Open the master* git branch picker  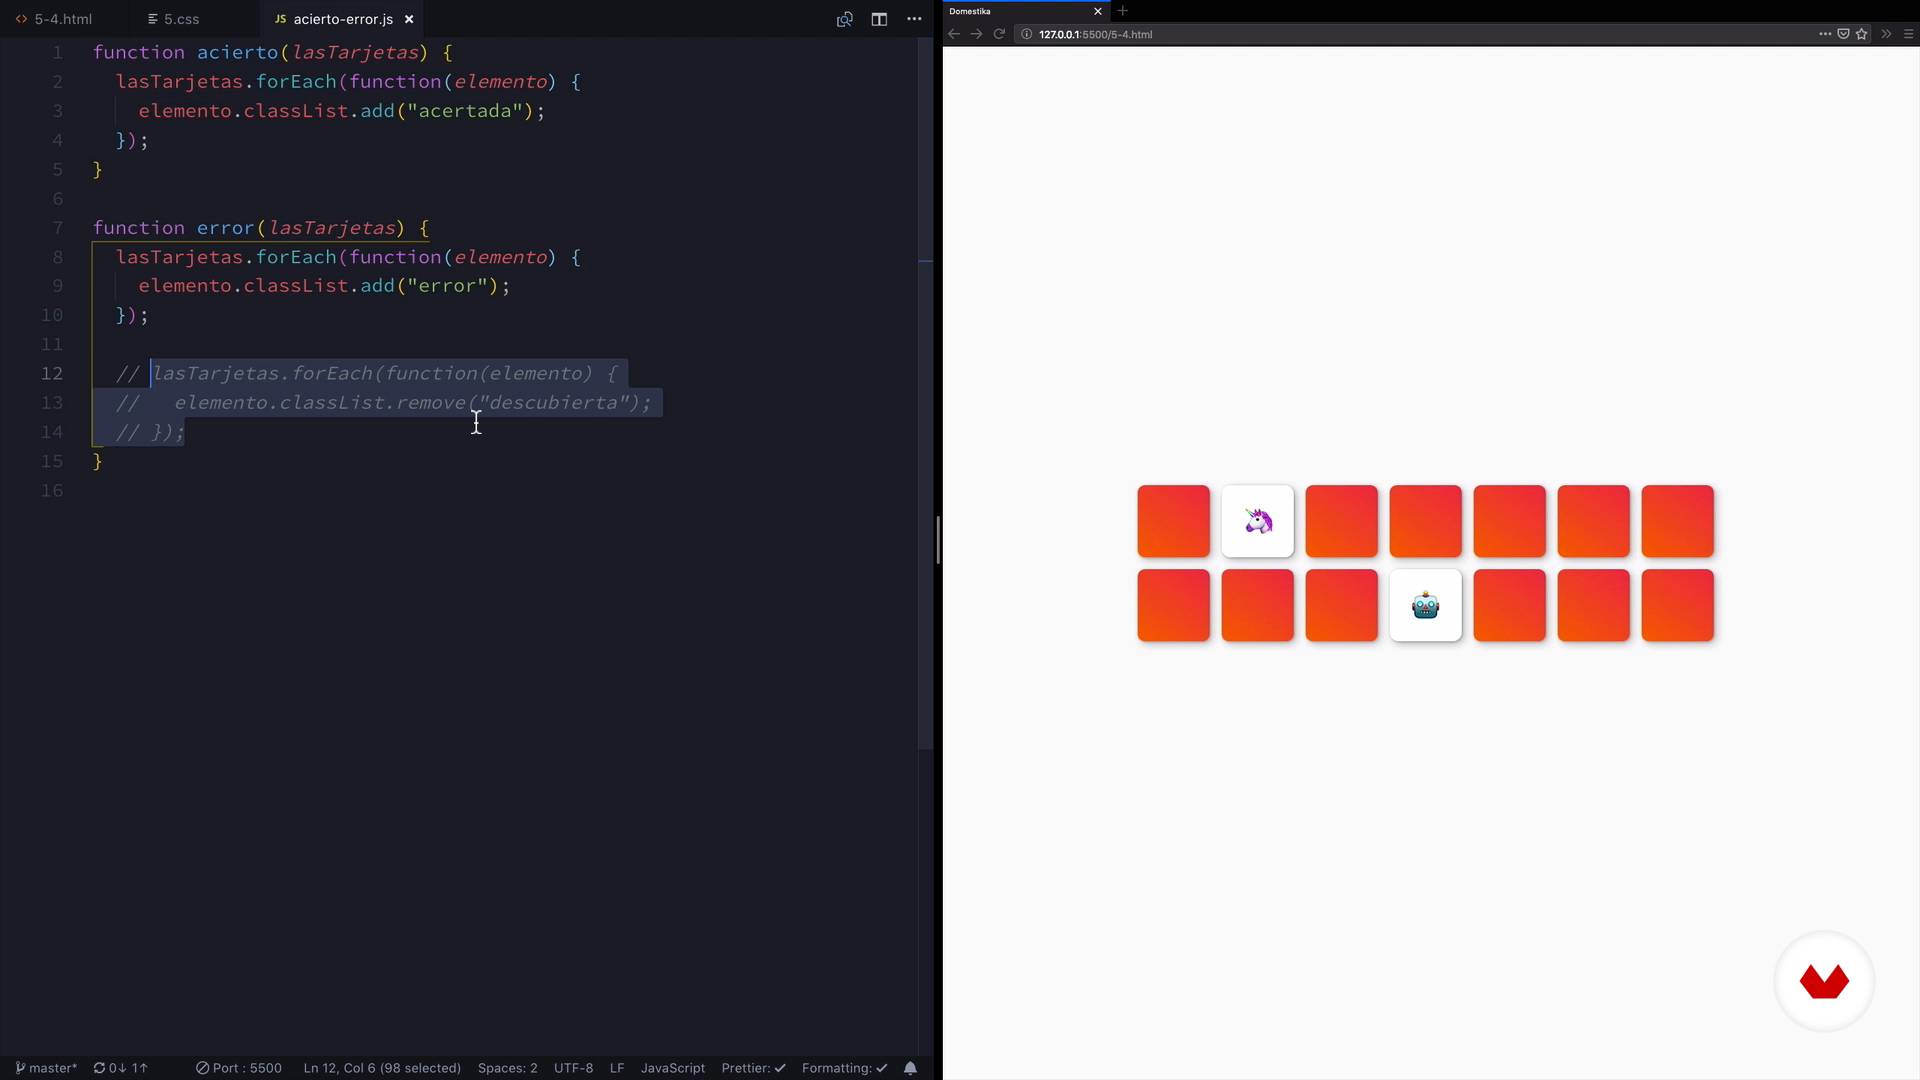(x=46, y=1068)
